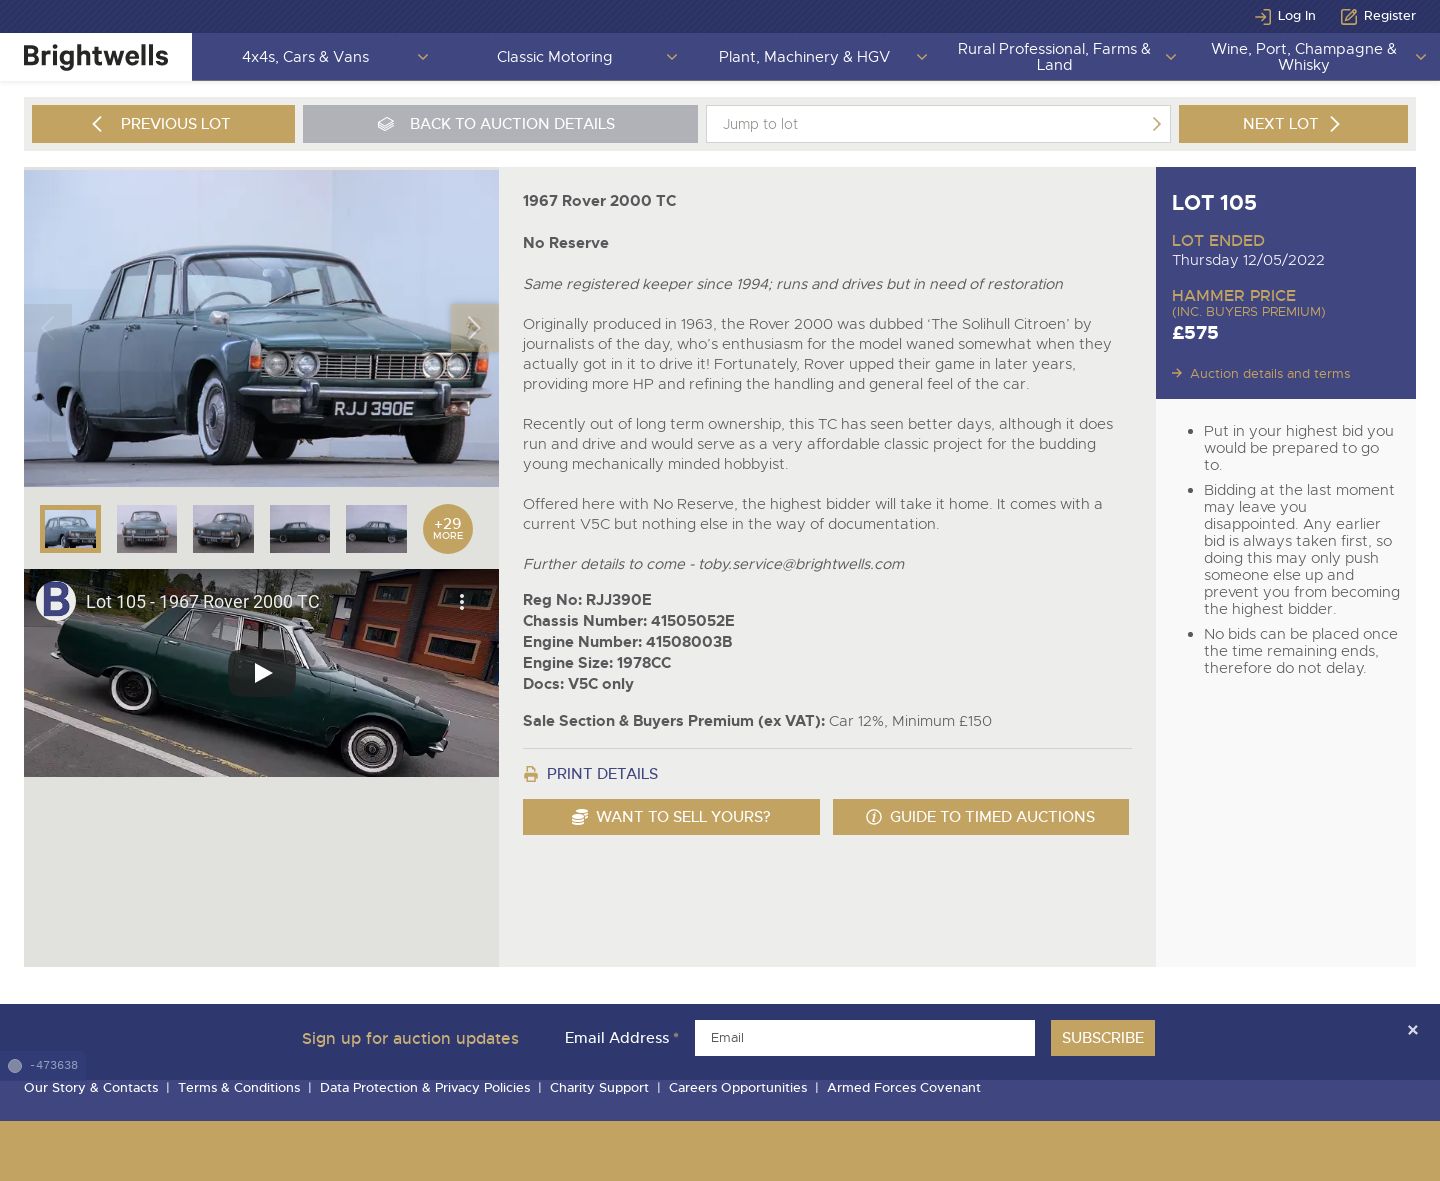Open Rural Professional, Farms & Land menu
The height and width of the screenshot is (1181, 1440).
(1054, 57)
